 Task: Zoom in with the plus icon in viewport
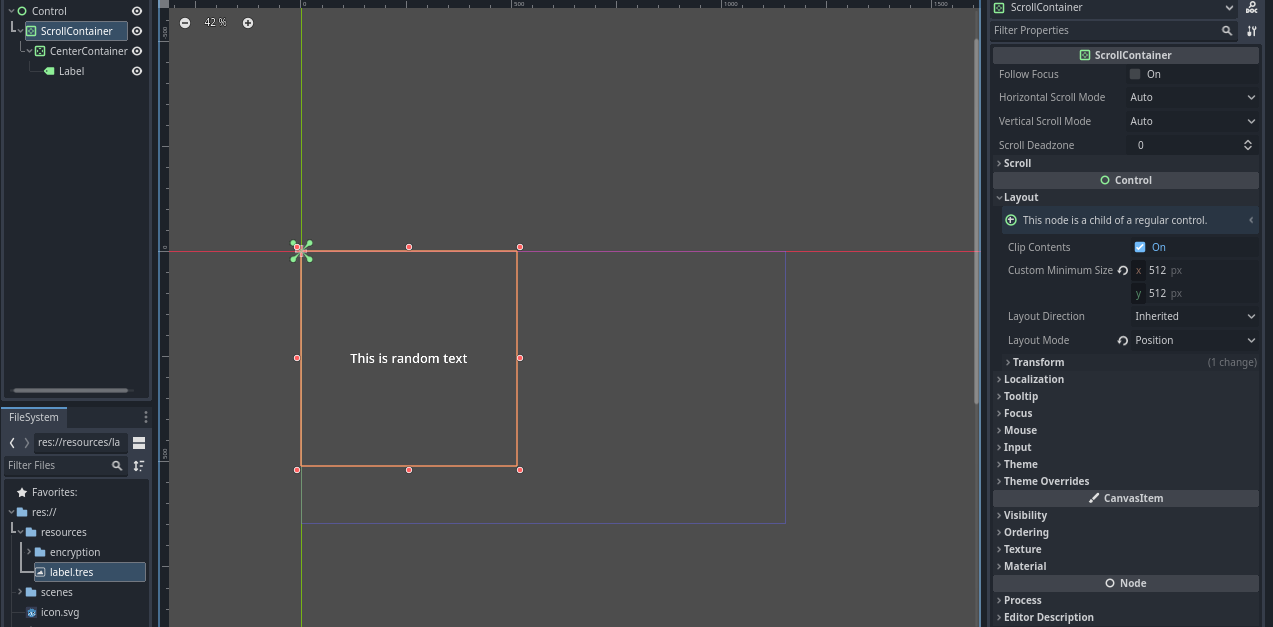[x=248, y=22]
